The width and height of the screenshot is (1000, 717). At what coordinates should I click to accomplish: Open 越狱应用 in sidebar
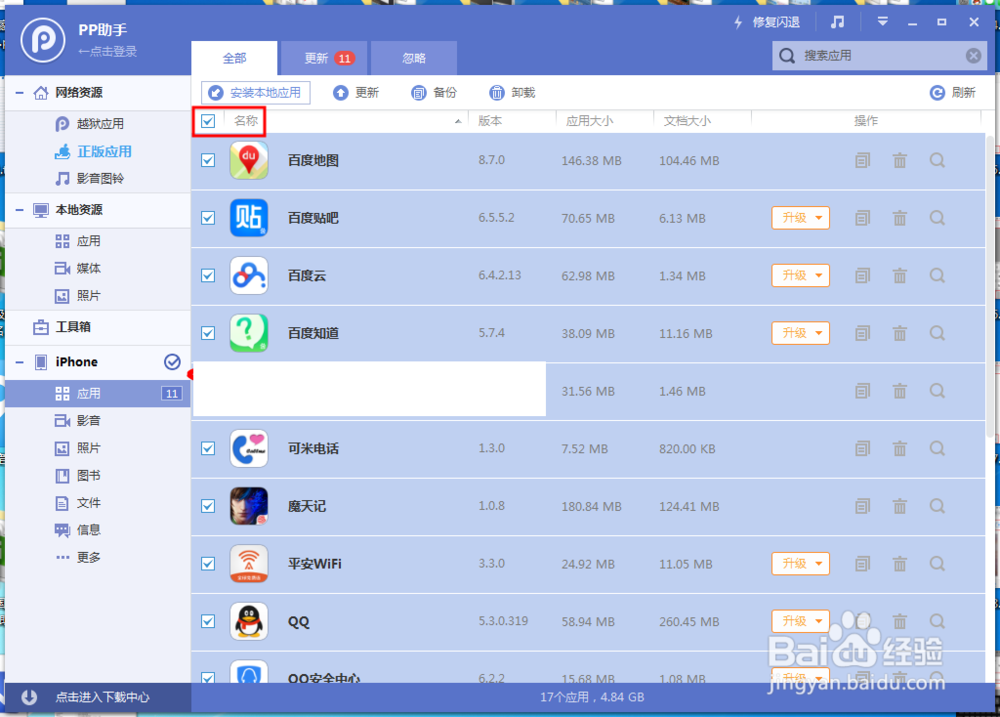point(89,124)
